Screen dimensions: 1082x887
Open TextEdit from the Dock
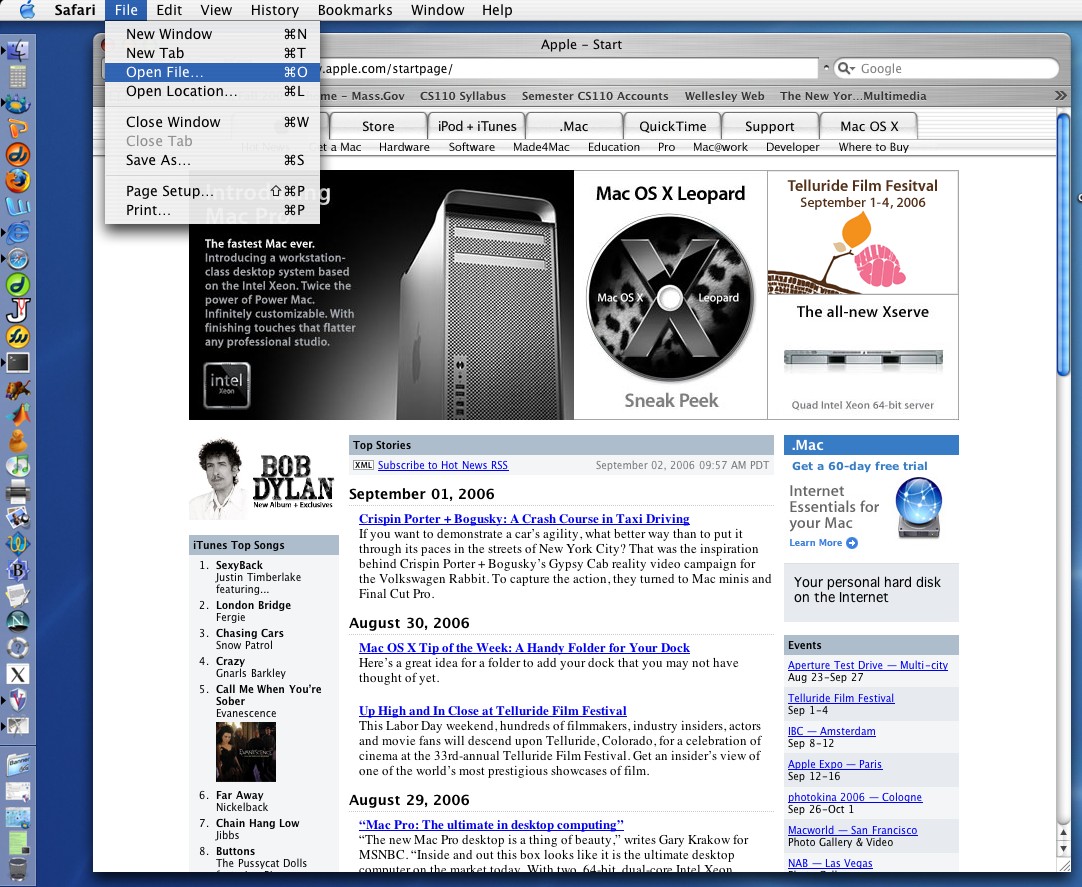point(17,596)
